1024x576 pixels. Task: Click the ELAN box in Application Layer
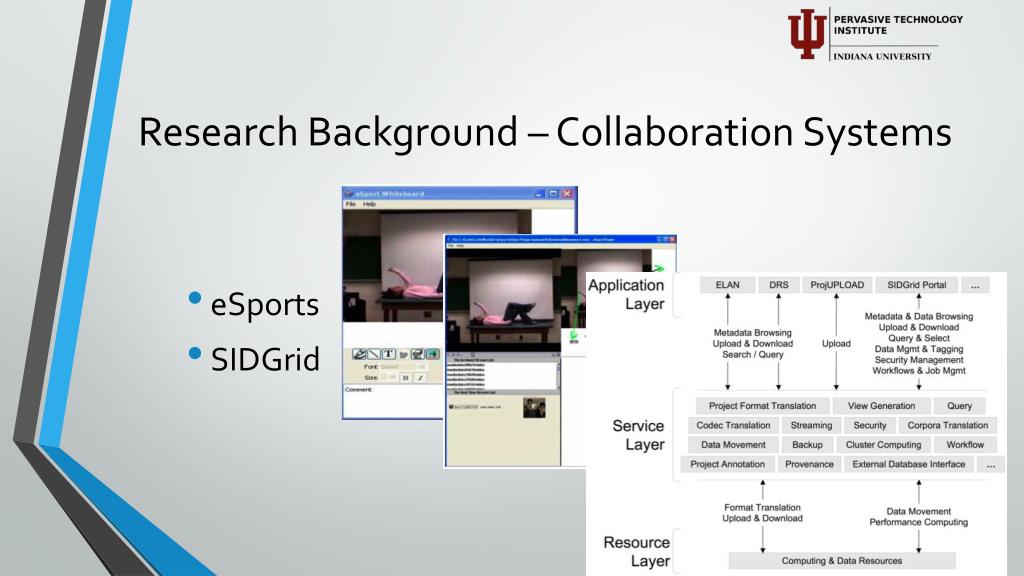point(728,285)
